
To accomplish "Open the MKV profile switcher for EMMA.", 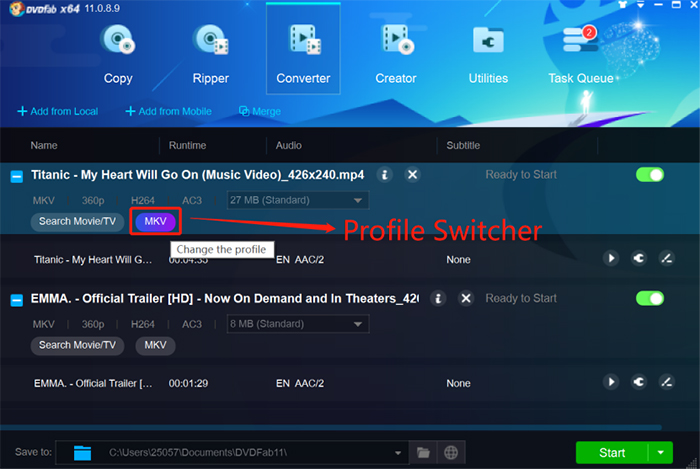I will [155, 345].
